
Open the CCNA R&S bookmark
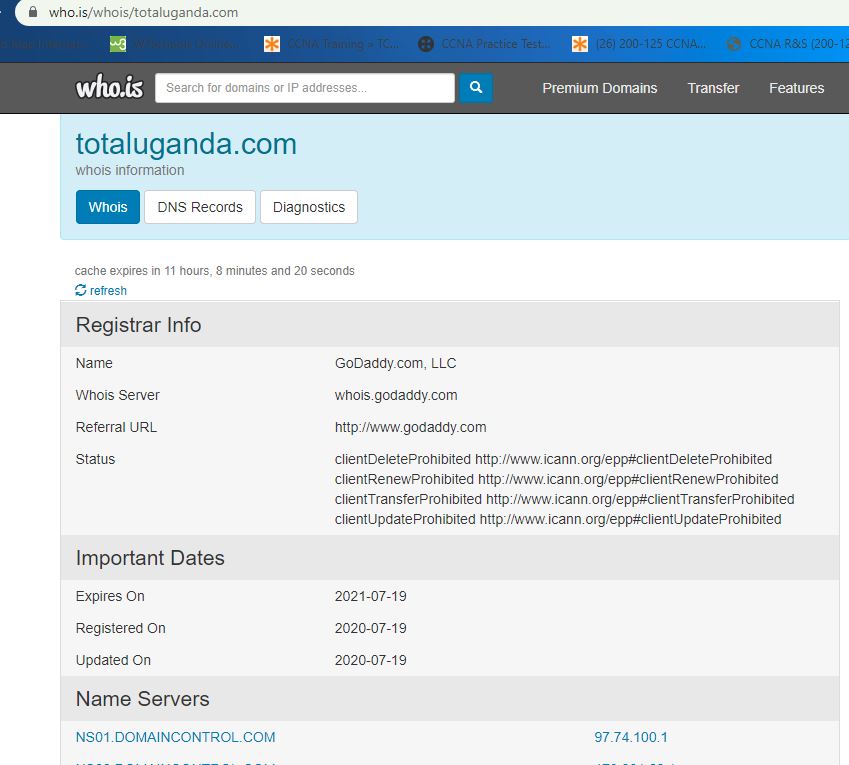point(787,44)
